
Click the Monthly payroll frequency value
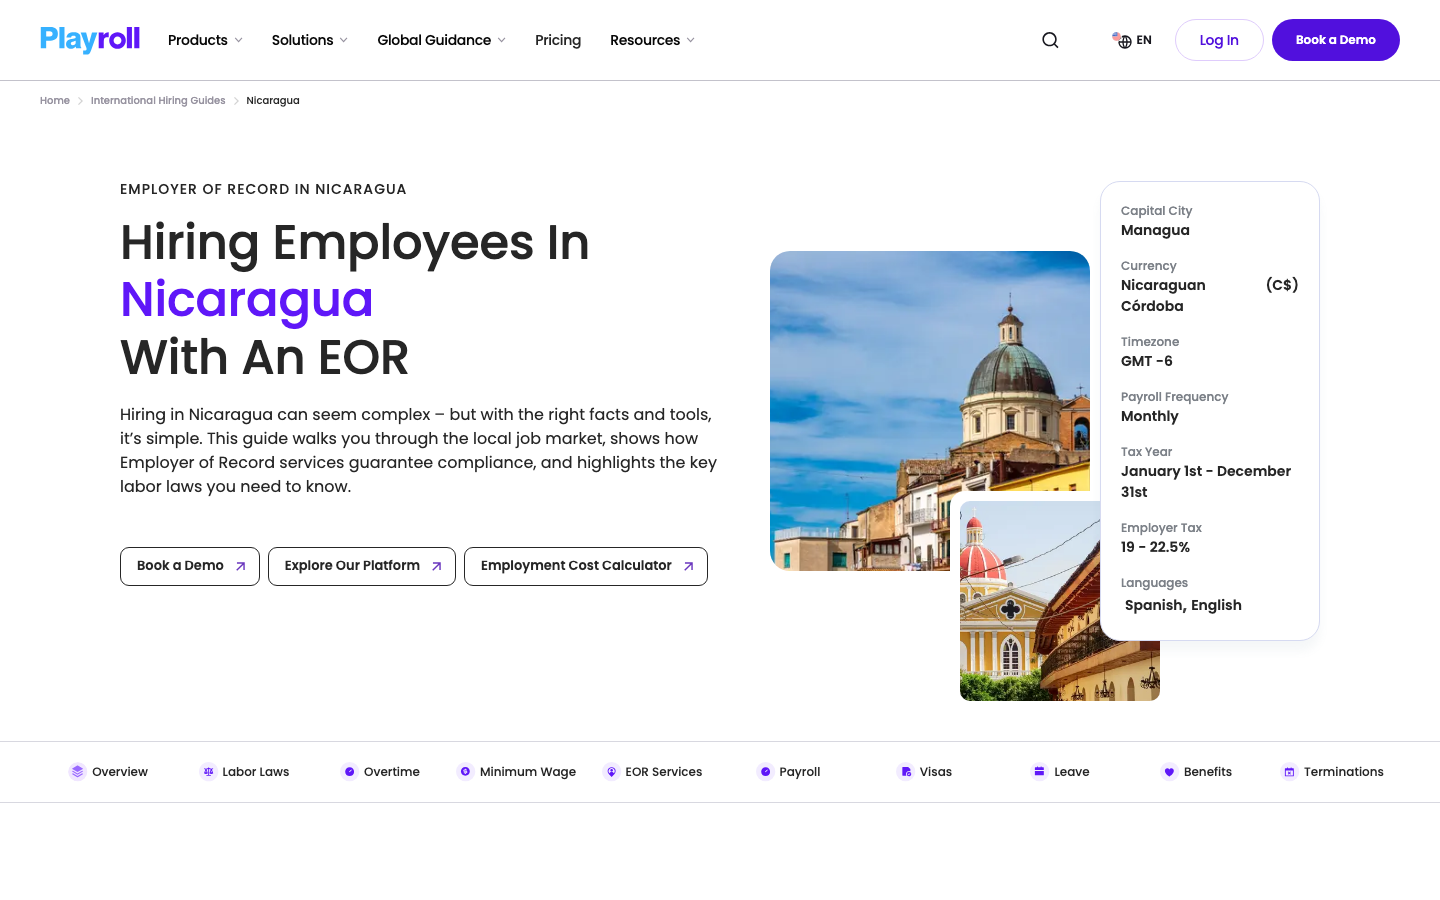pyautogui.click(x=1150, y=416)
